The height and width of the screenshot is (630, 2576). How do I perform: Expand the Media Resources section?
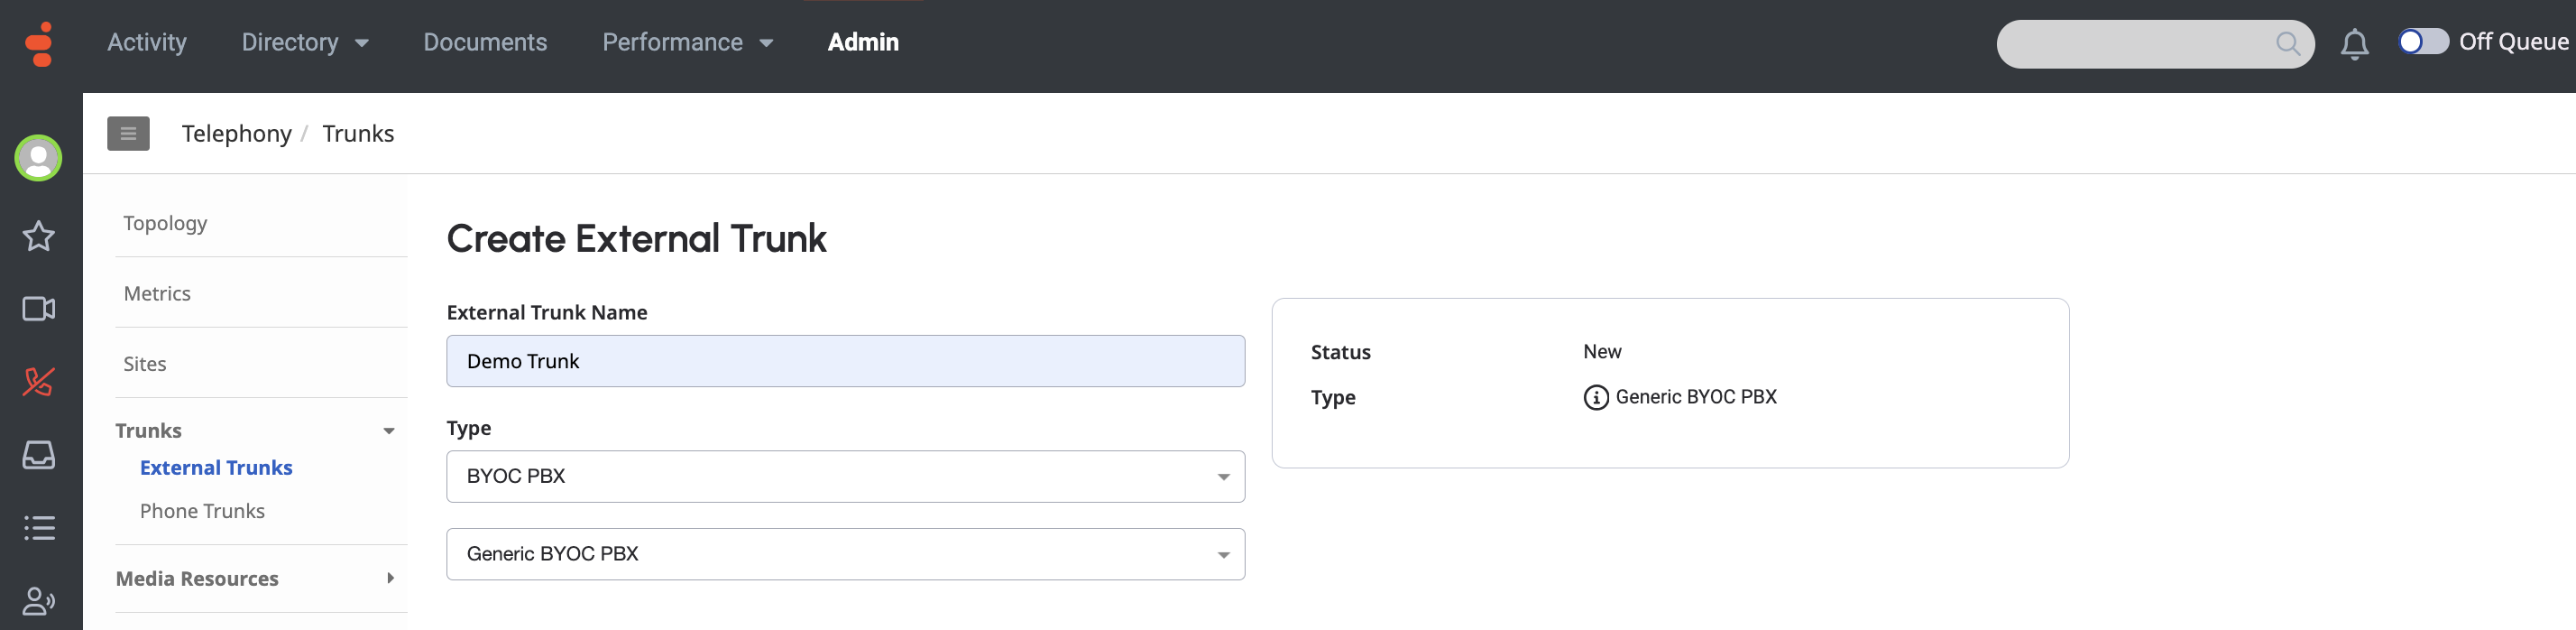tap(389, 578)
